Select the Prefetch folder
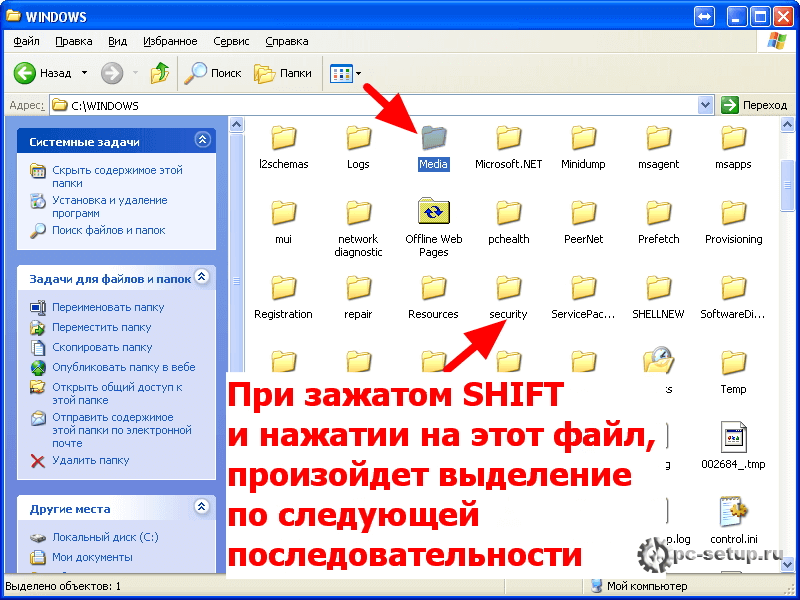Screen dimensions: 800x600 (658, 222)
